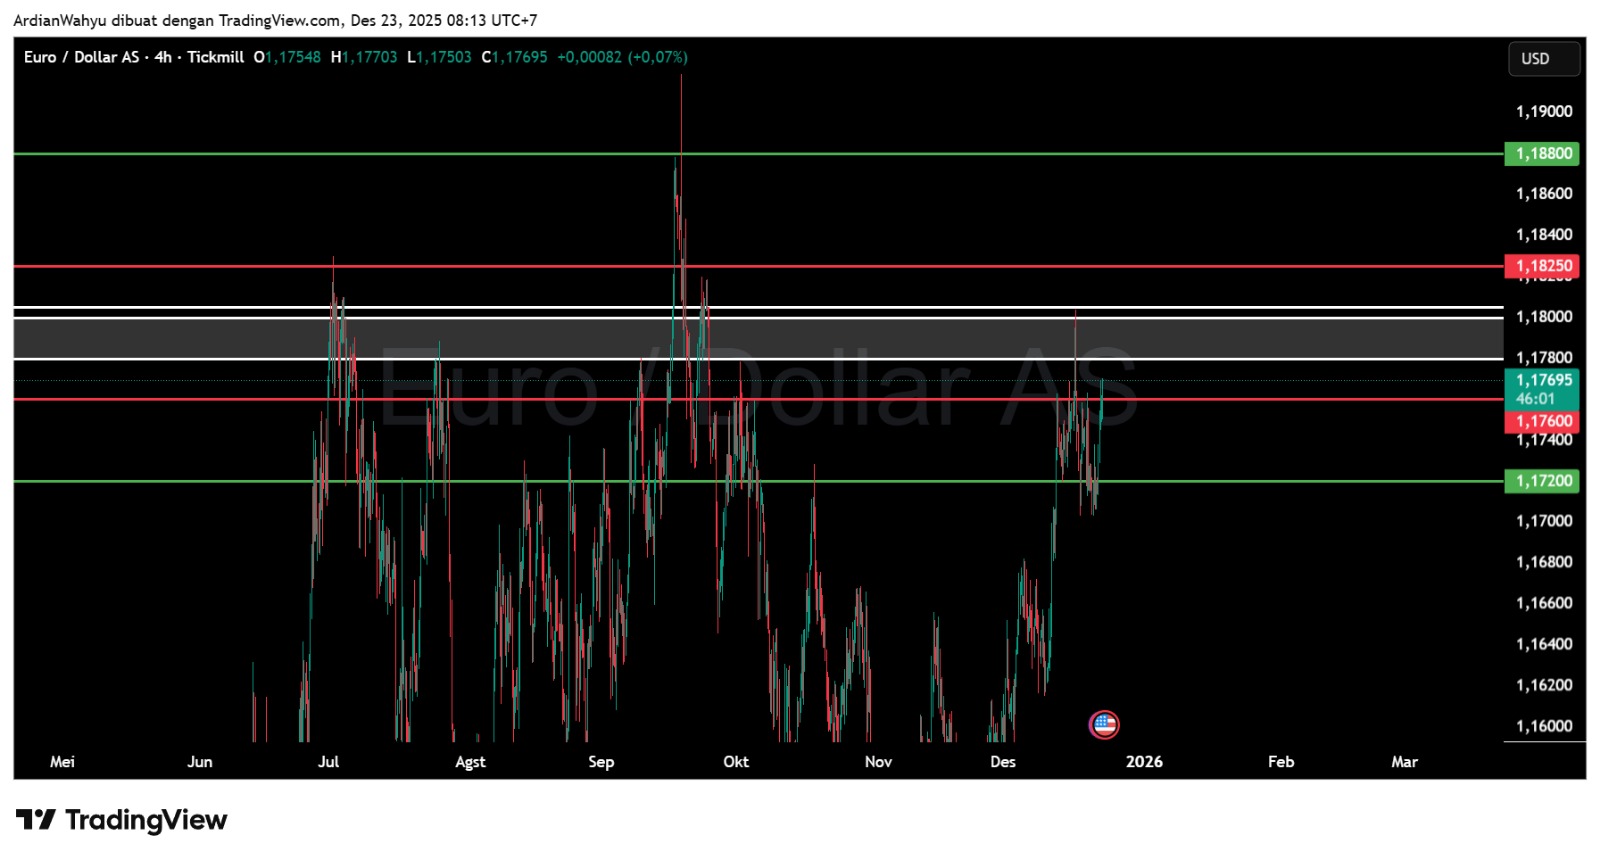Select the gray shaded zone rectangle

700,338
